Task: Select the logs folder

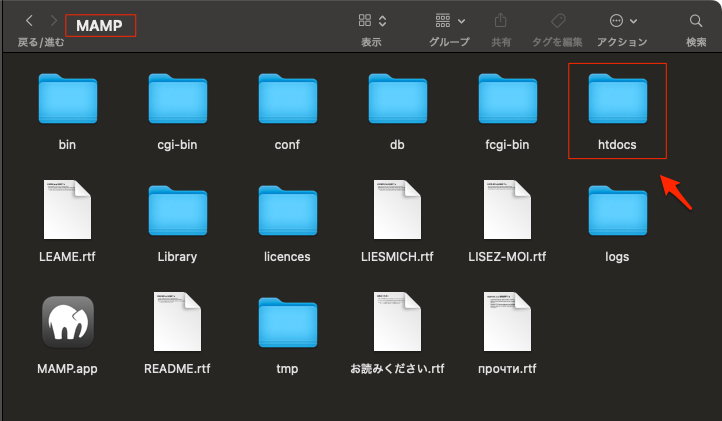Action: (x=617, y=212)
